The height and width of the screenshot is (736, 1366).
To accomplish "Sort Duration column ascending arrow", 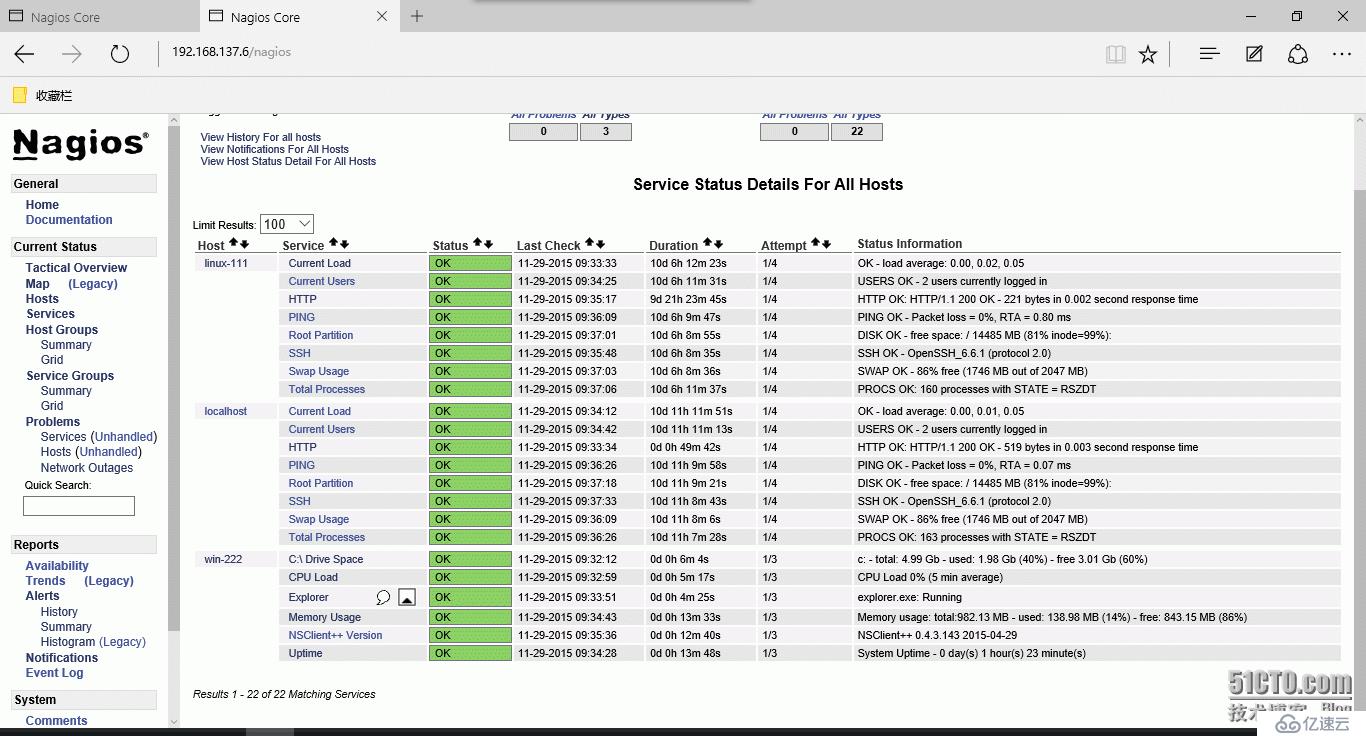I will [707, 243].
